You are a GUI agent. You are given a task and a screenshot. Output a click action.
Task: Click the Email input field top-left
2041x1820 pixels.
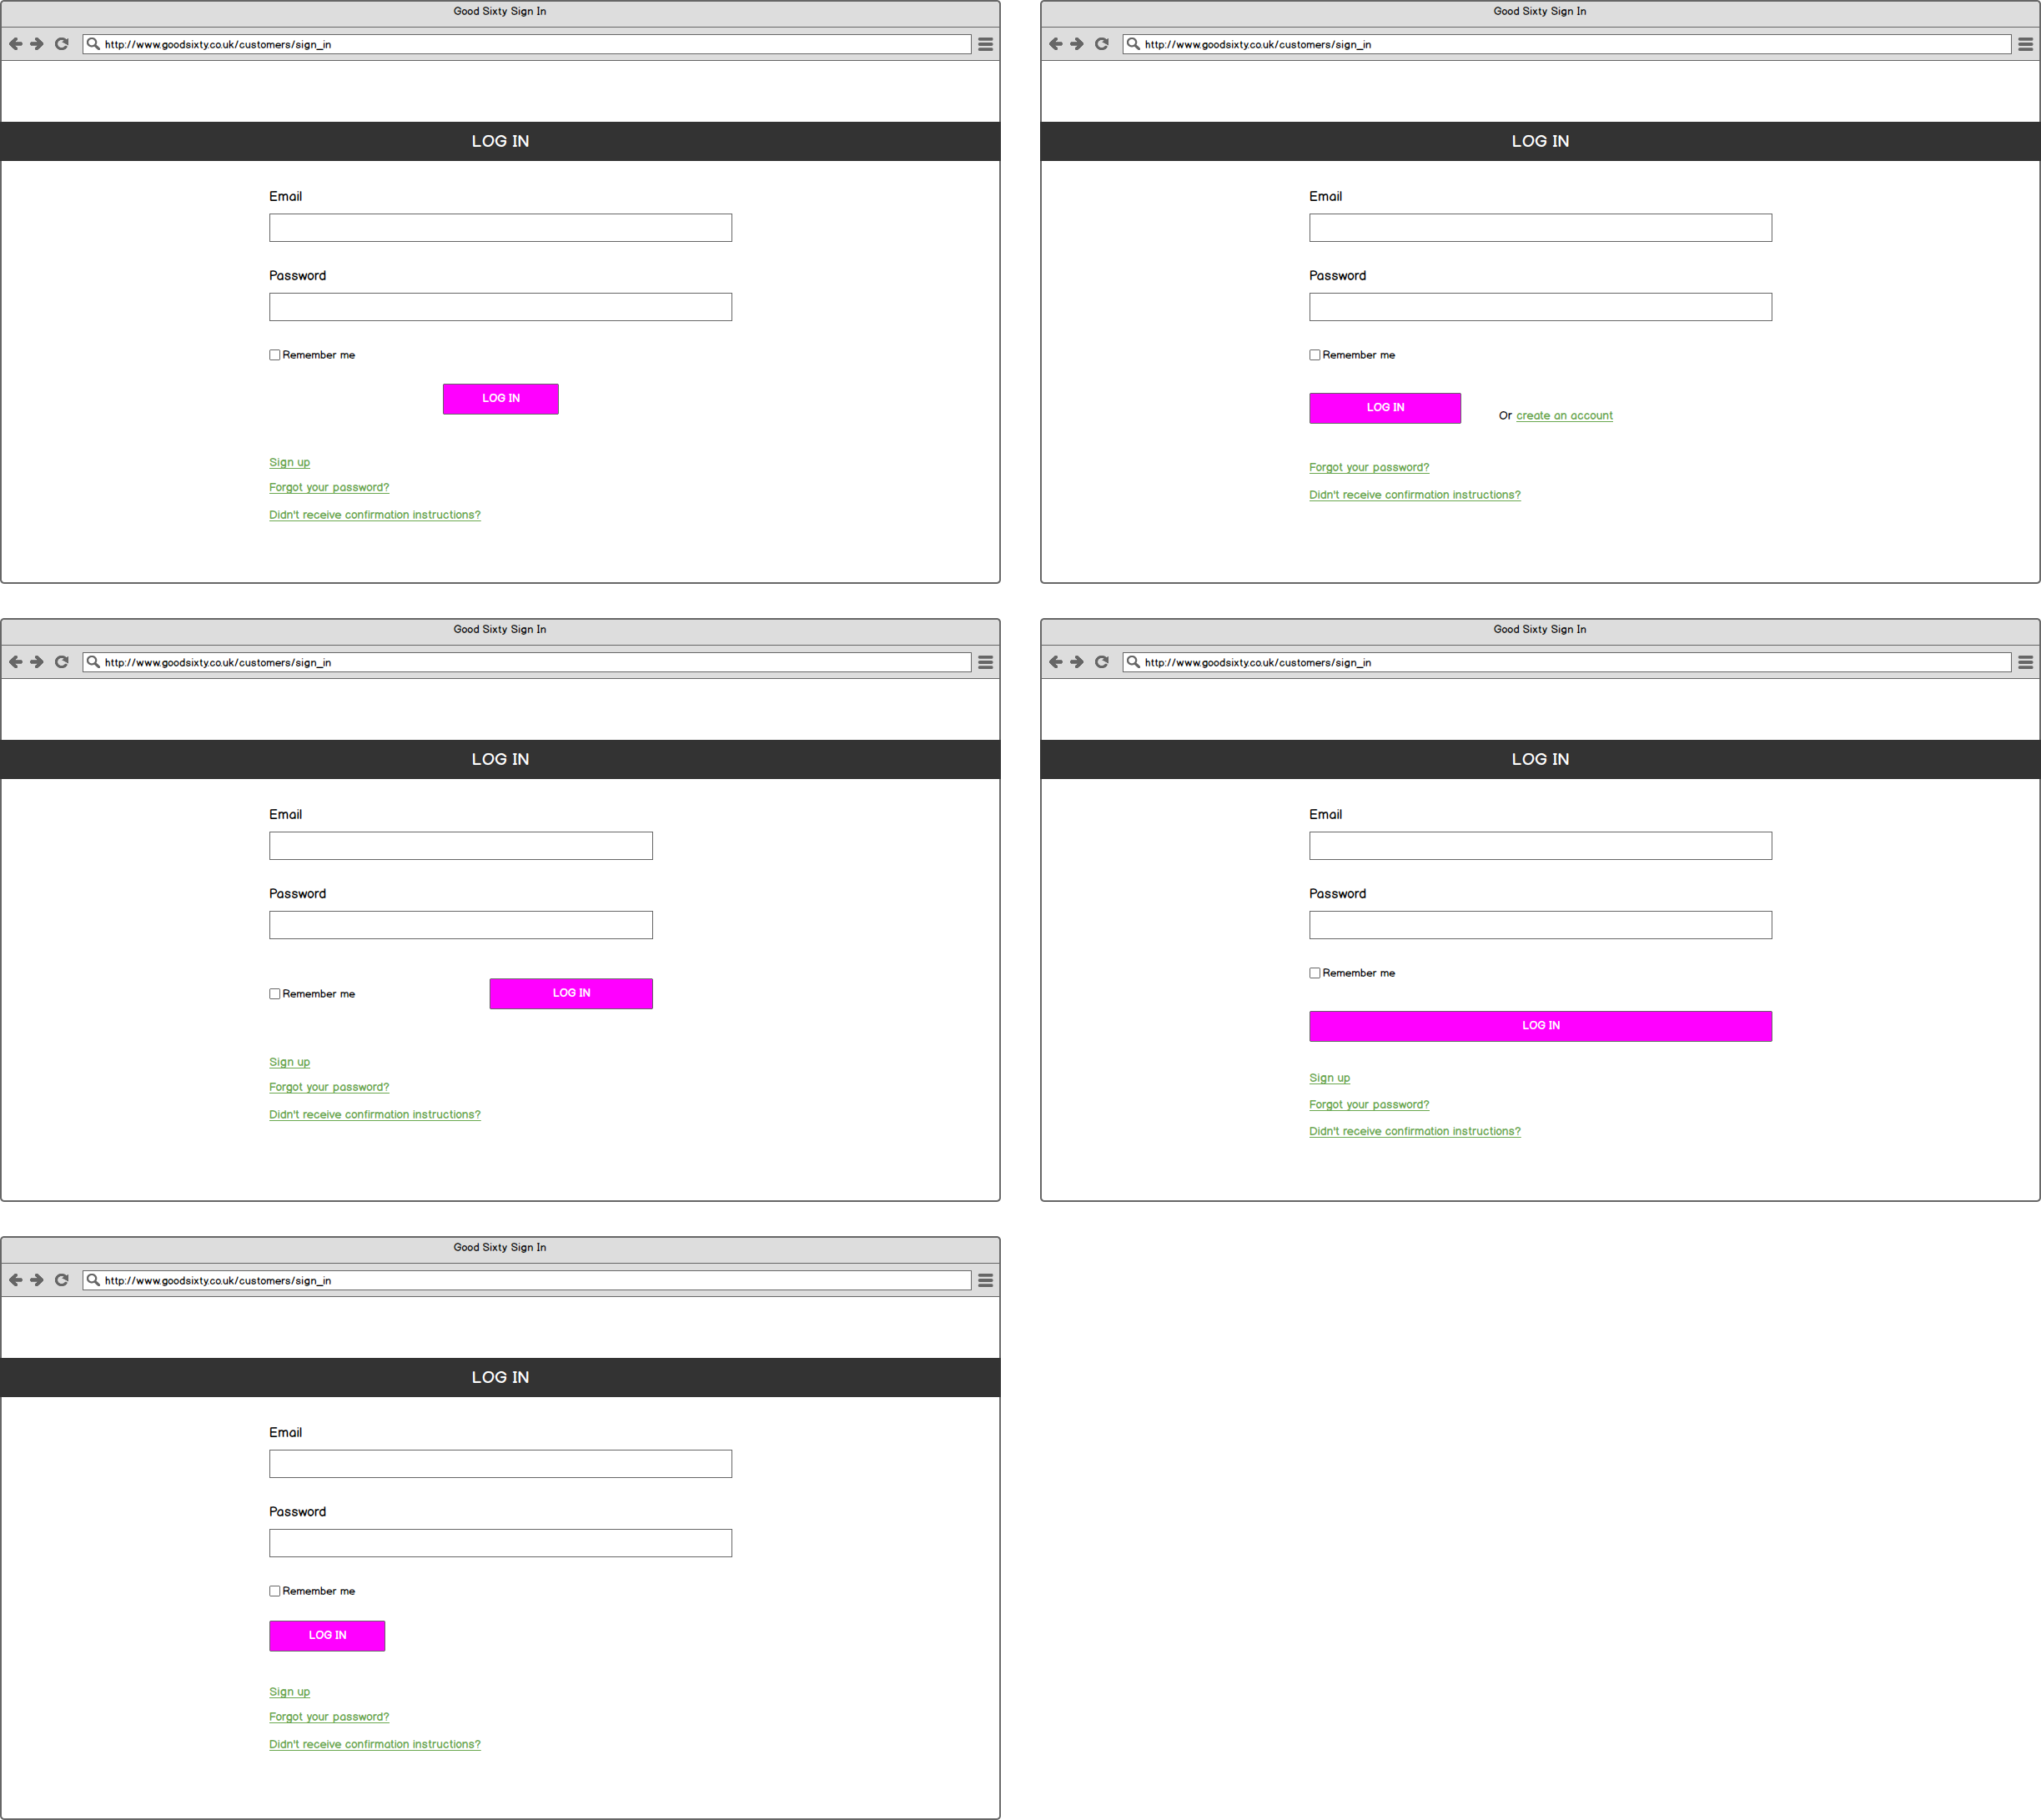point(500,229)
